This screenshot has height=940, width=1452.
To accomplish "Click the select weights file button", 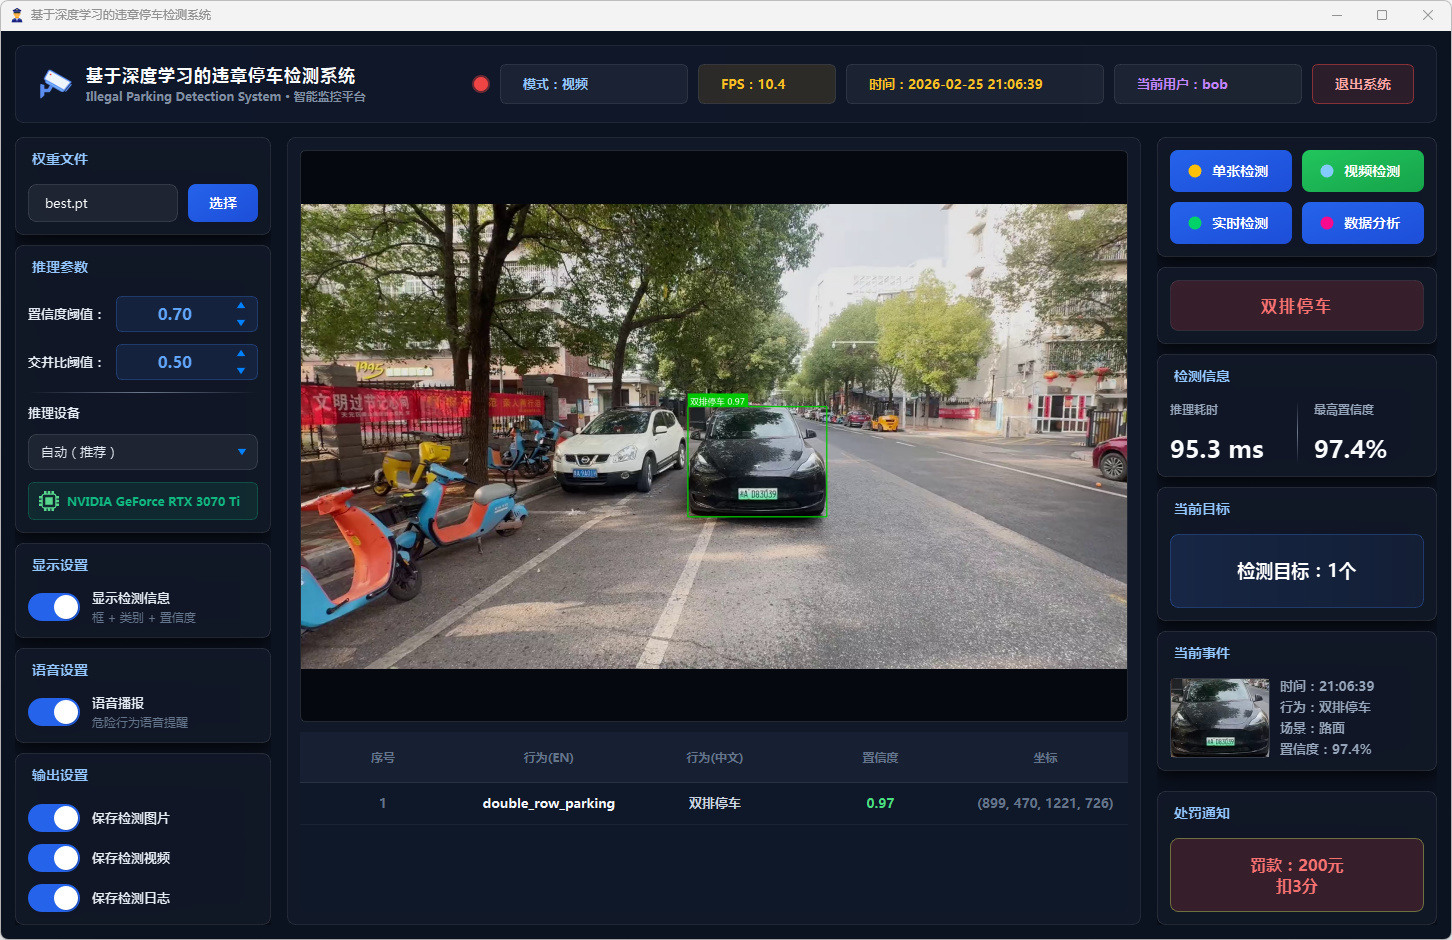I will pos(223,203).
